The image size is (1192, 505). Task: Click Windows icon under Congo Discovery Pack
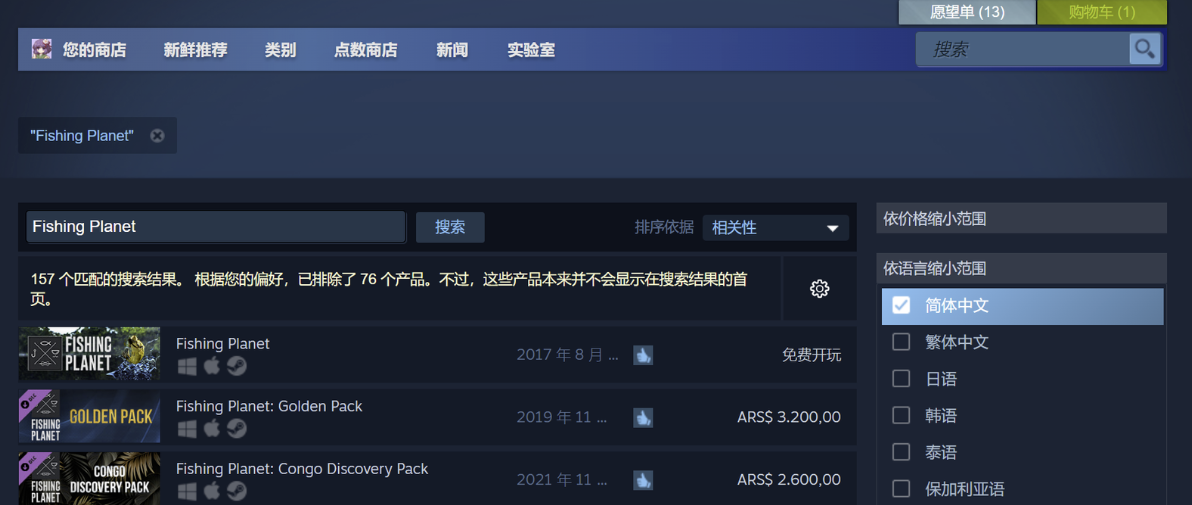pos(187,492)
